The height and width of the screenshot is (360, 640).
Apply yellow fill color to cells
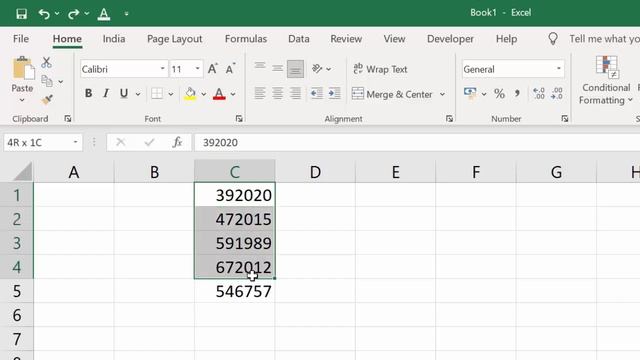(190, 94)
